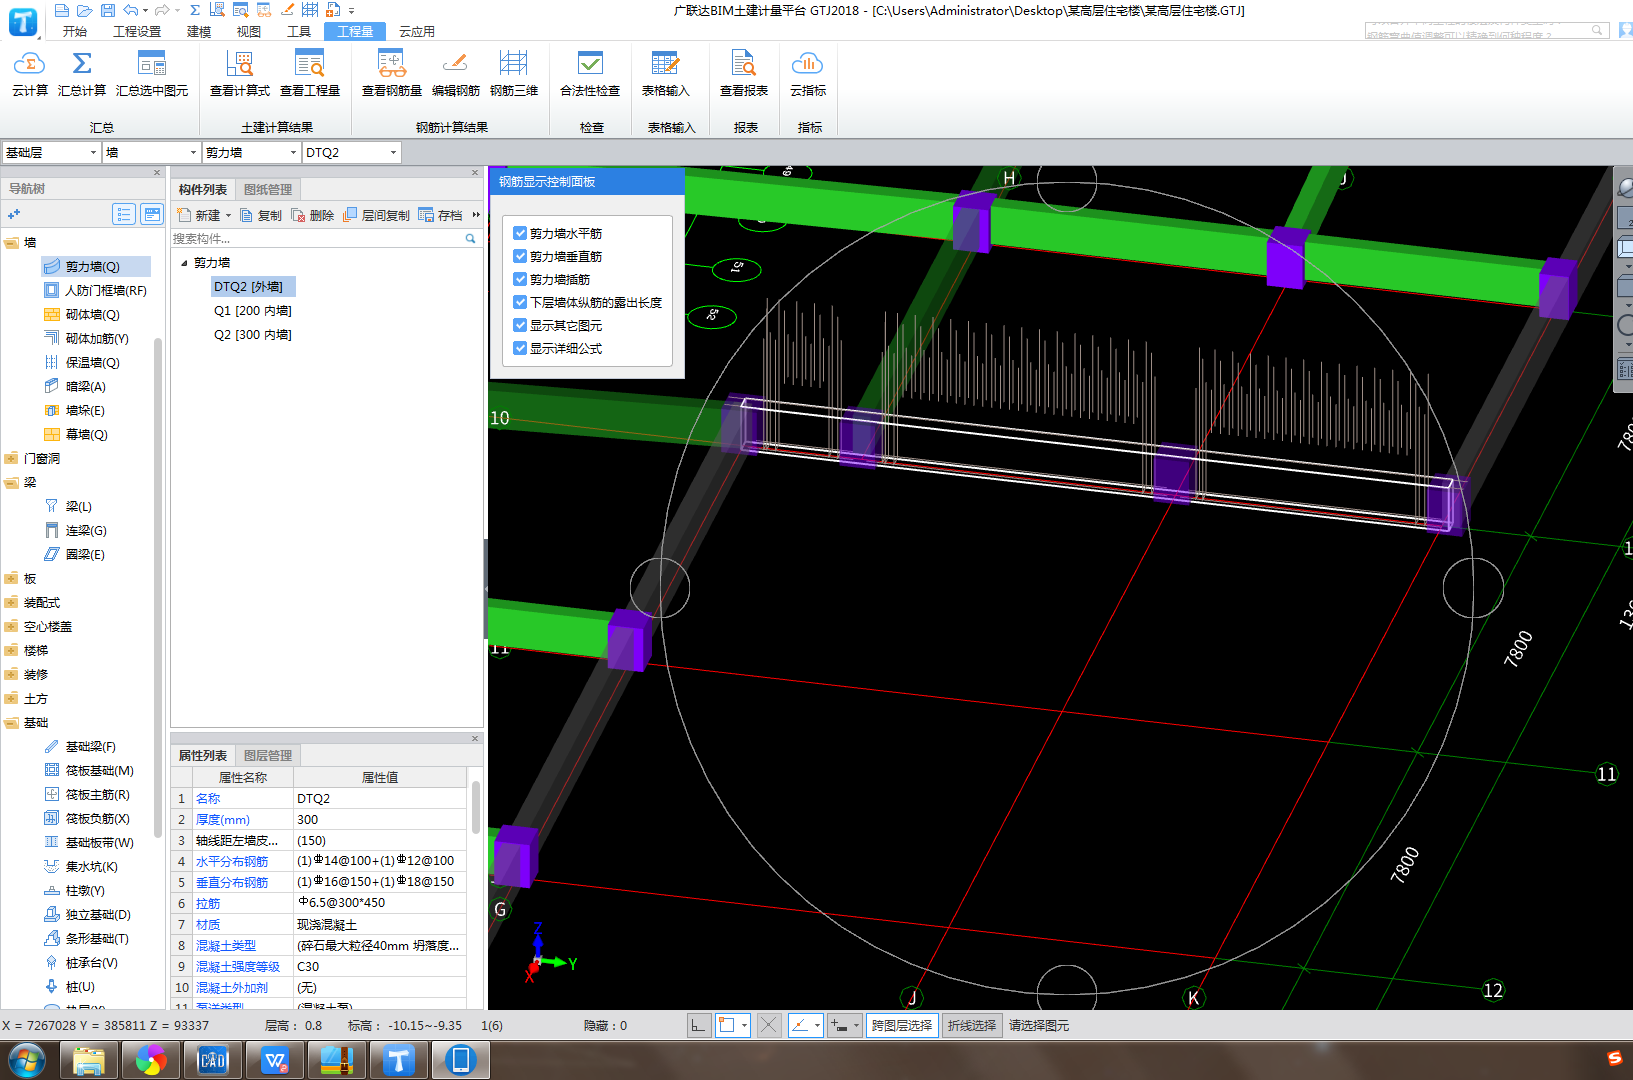1633x1080 pixels.
Task: Click the 水平分布钢筋 property value cell
Action: 380,861
